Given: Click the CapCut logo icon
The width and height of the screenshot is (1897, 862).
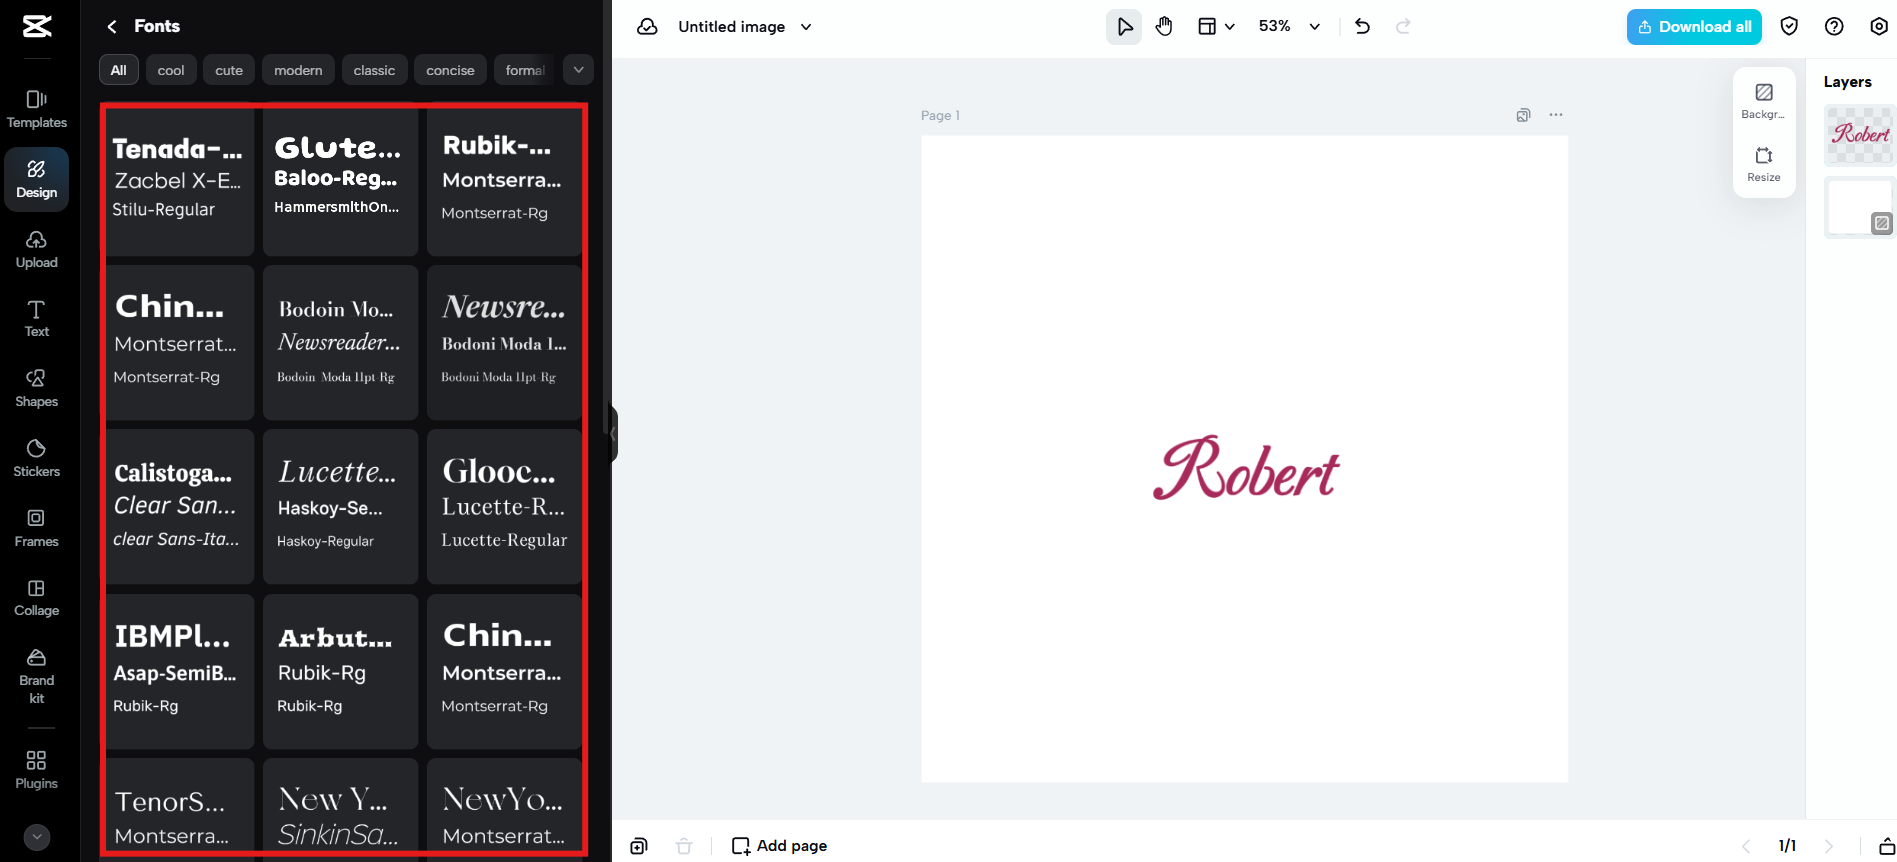Looking at the screenshot, I should click(37, 26).
